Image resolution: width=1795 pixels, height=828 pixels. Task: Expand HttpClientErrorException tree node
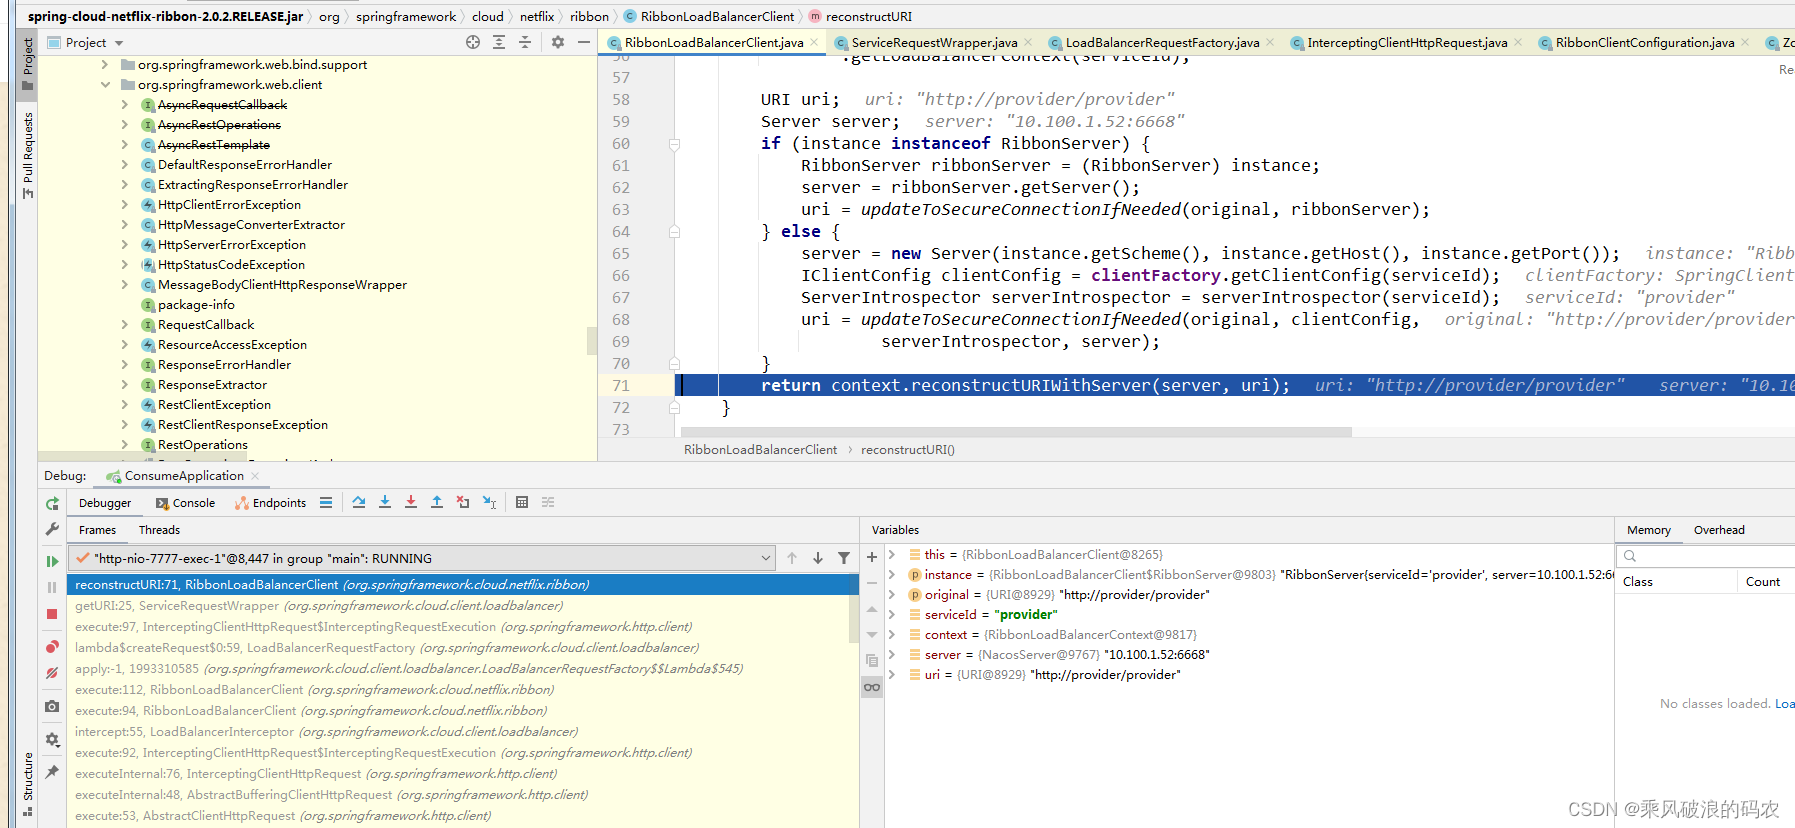[x=125, y=204]
